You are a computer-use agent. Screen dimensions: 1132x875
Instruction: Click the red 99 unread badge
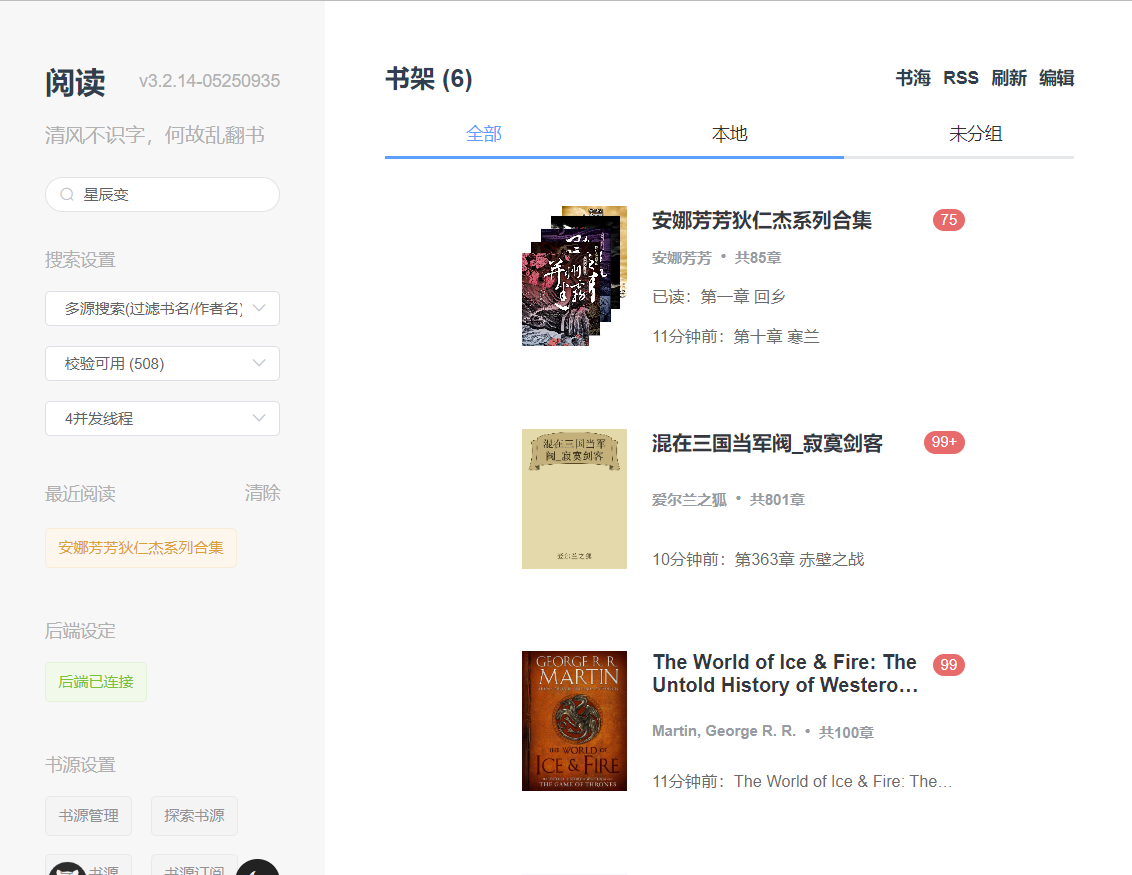pyautogui.click(x=948, y=665)
